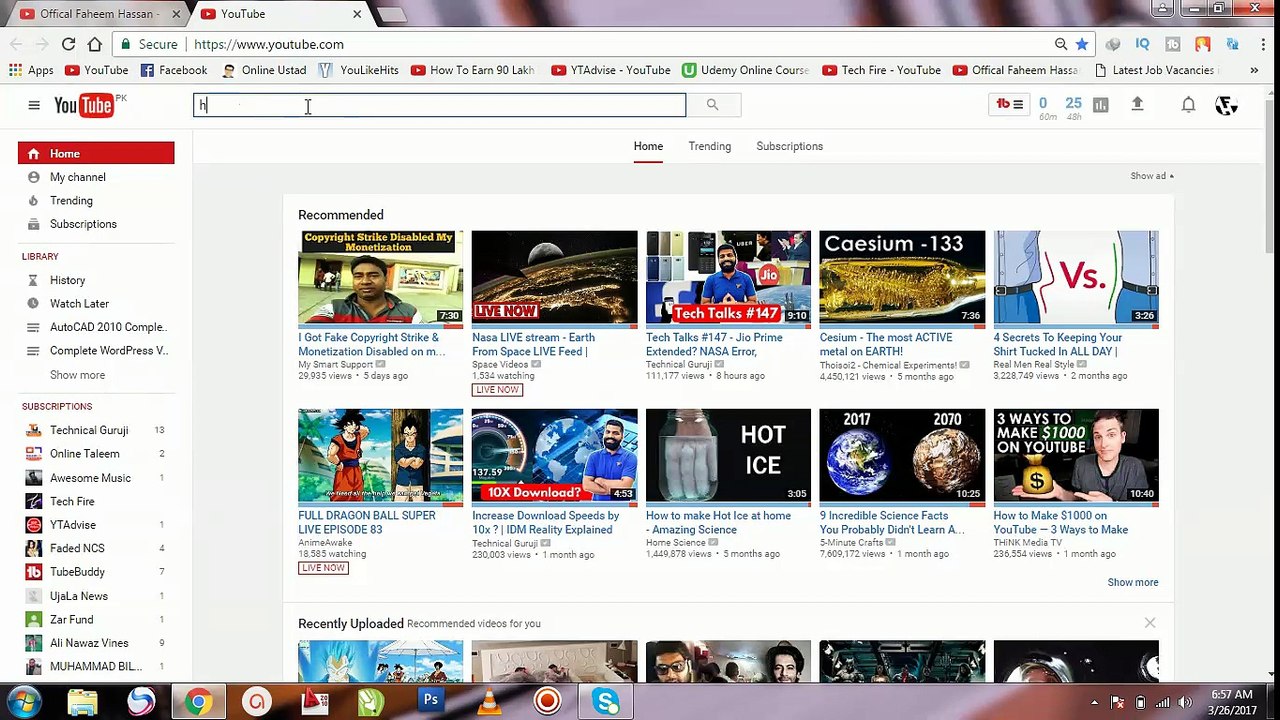Open Apps in the bookmarks bar
Screen dimensions: 1280x720
click(x=31, y=70)
